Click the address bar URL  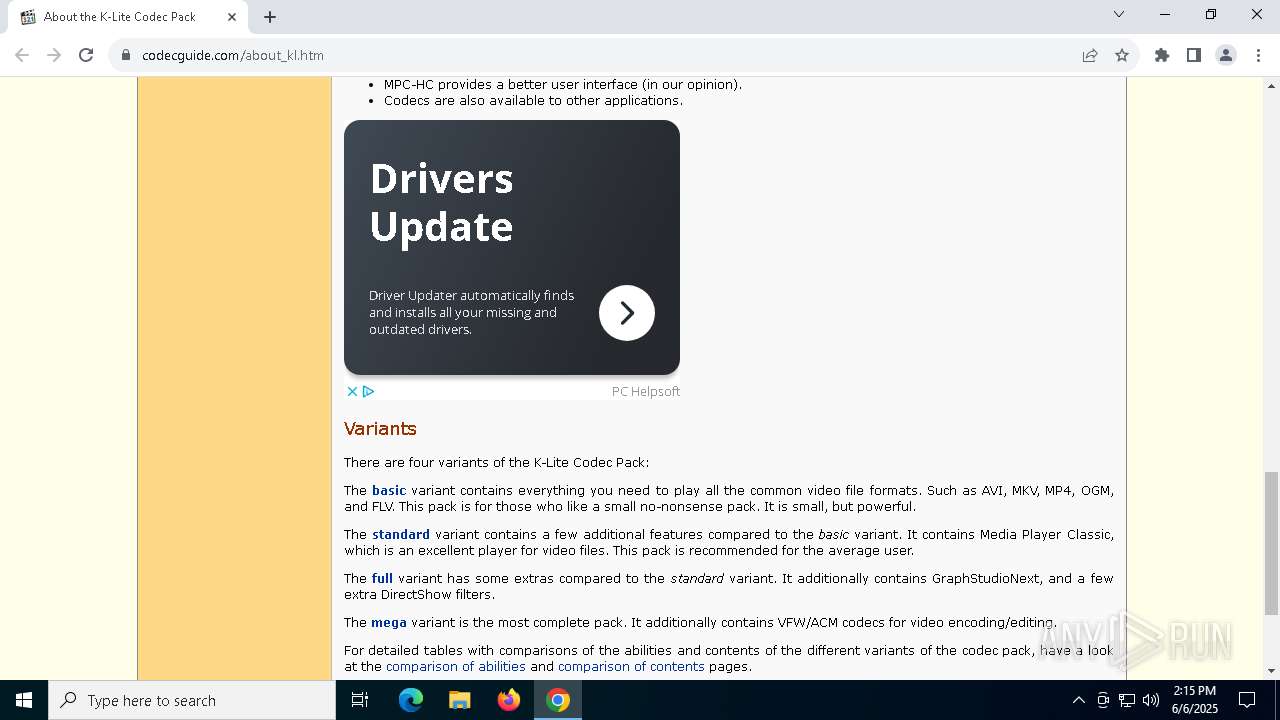(233, 55)
